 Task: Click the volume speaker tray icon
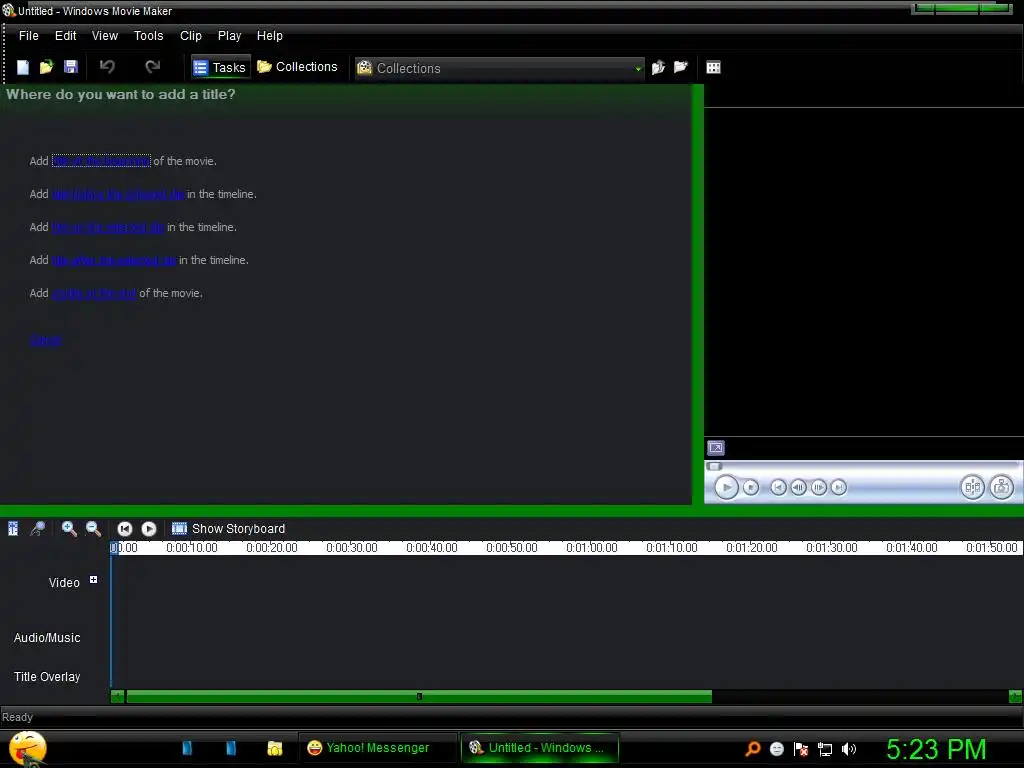click(x=848, y=749)
